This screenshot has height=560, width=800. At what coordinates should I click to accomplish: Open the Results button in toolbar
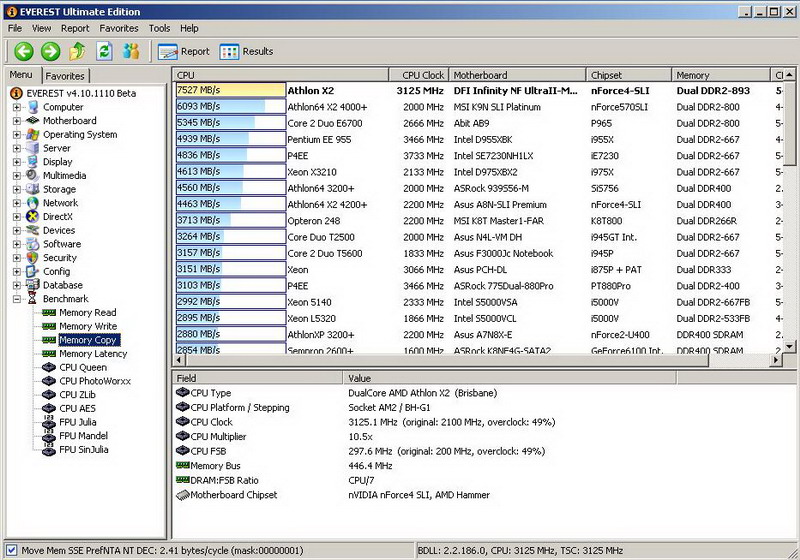(246, 51)
